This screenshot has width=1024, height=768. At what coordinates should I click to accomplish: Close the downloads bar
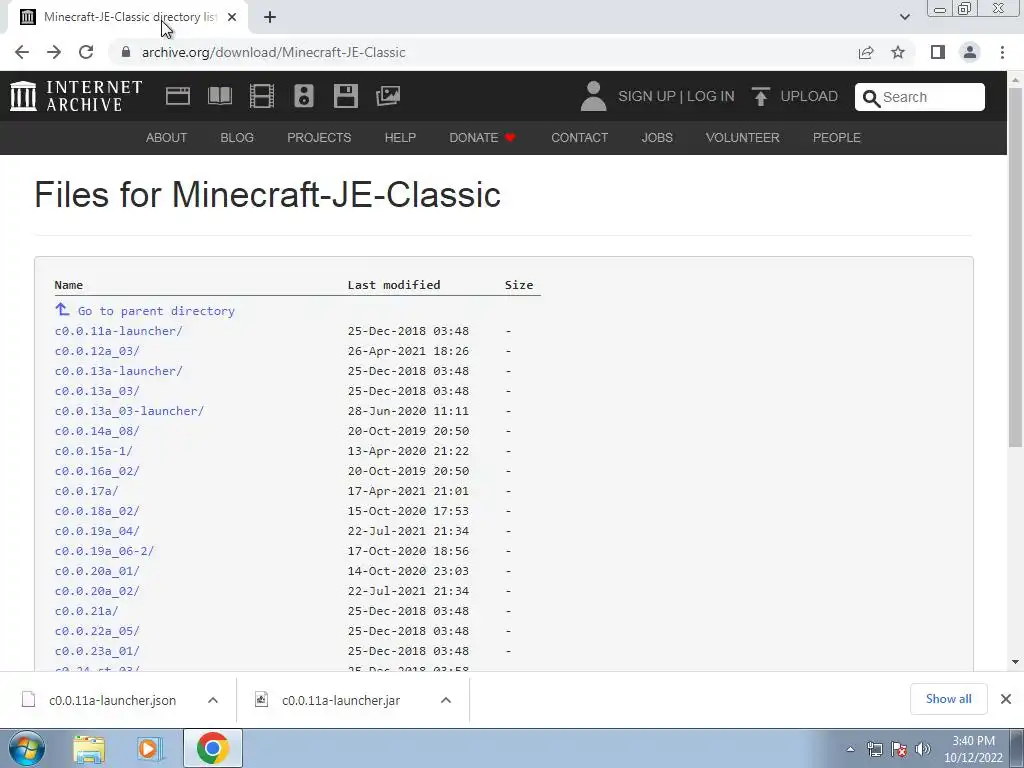tap(1006, 699)
